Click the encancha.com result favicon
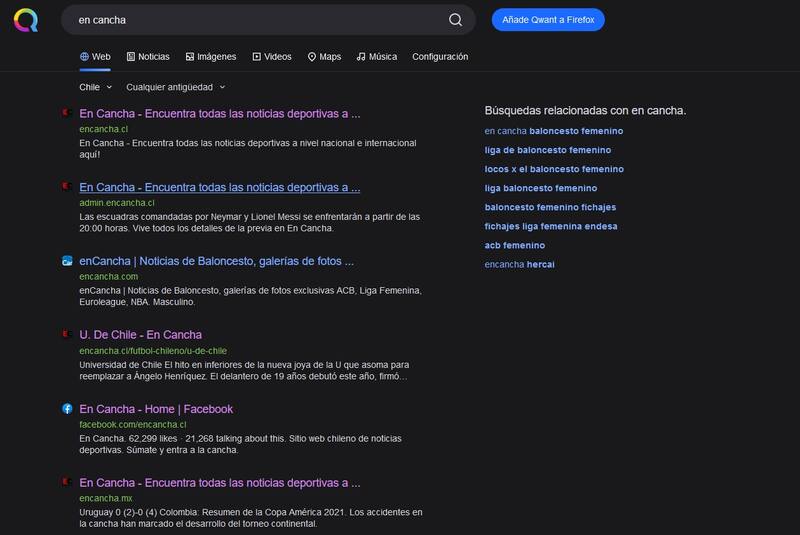Image resolution: width=800 pixels, height=535 pixels. (x=67, y=261)
